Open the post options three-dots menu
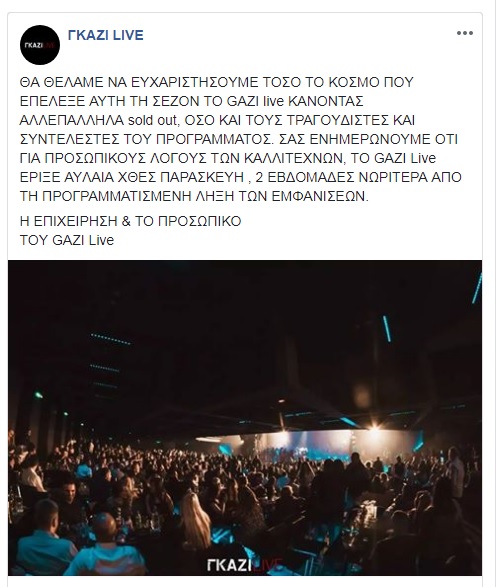 point(465,33)
